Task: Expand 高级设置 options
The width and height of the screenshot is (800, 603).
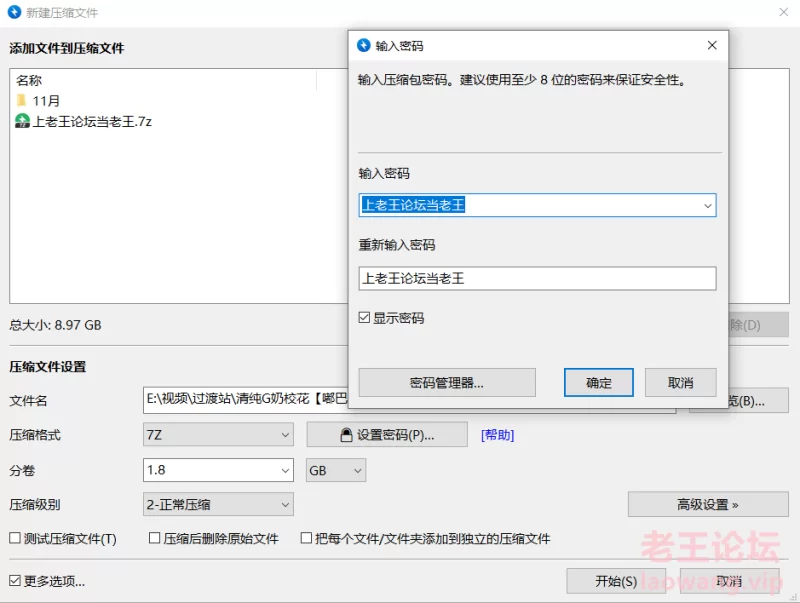Action: (708, 505)
